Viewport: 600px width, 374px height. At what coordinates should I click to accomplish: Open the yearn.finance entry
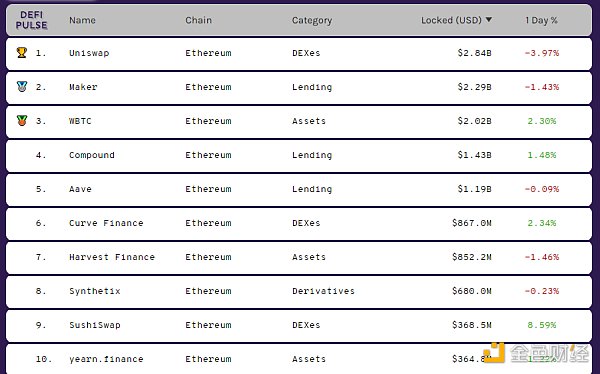pos(106,359)
